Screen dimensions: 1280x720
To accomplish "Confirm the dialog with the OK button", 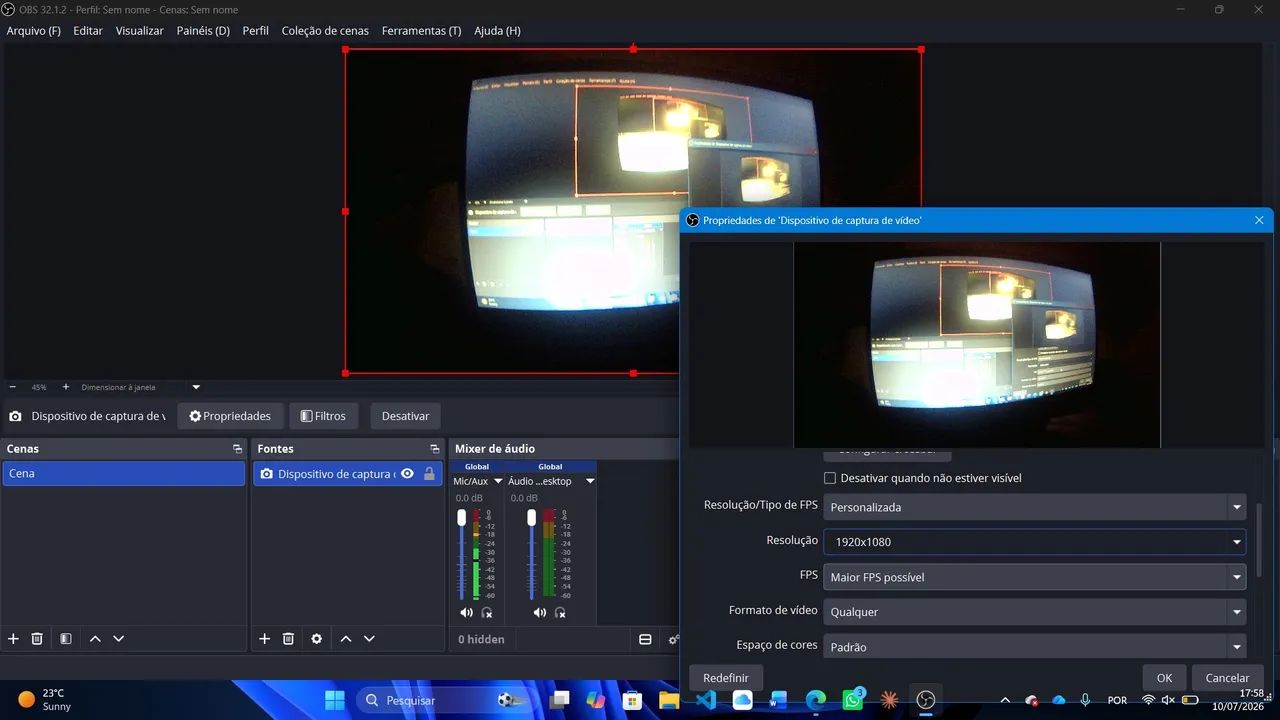I will (1164, 677).
